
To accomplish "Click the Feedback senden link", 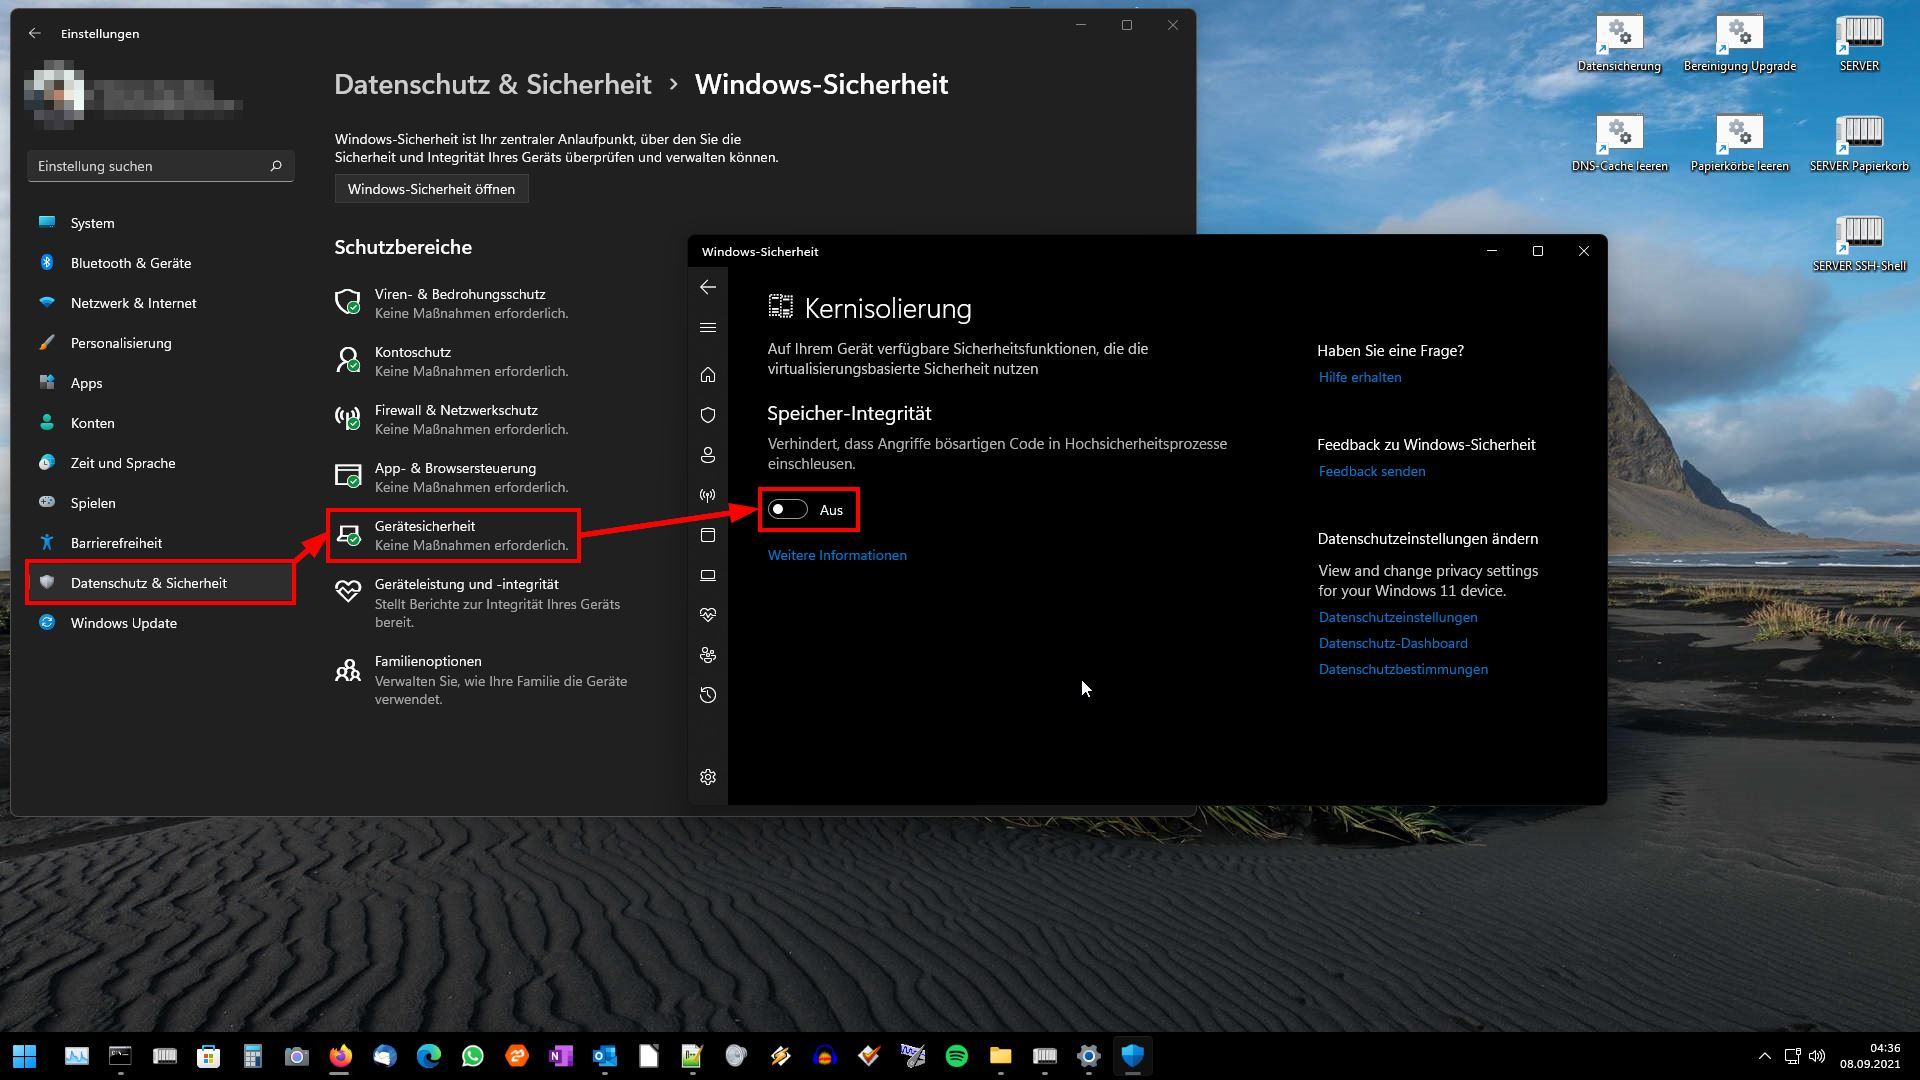I will (1372, 471).
